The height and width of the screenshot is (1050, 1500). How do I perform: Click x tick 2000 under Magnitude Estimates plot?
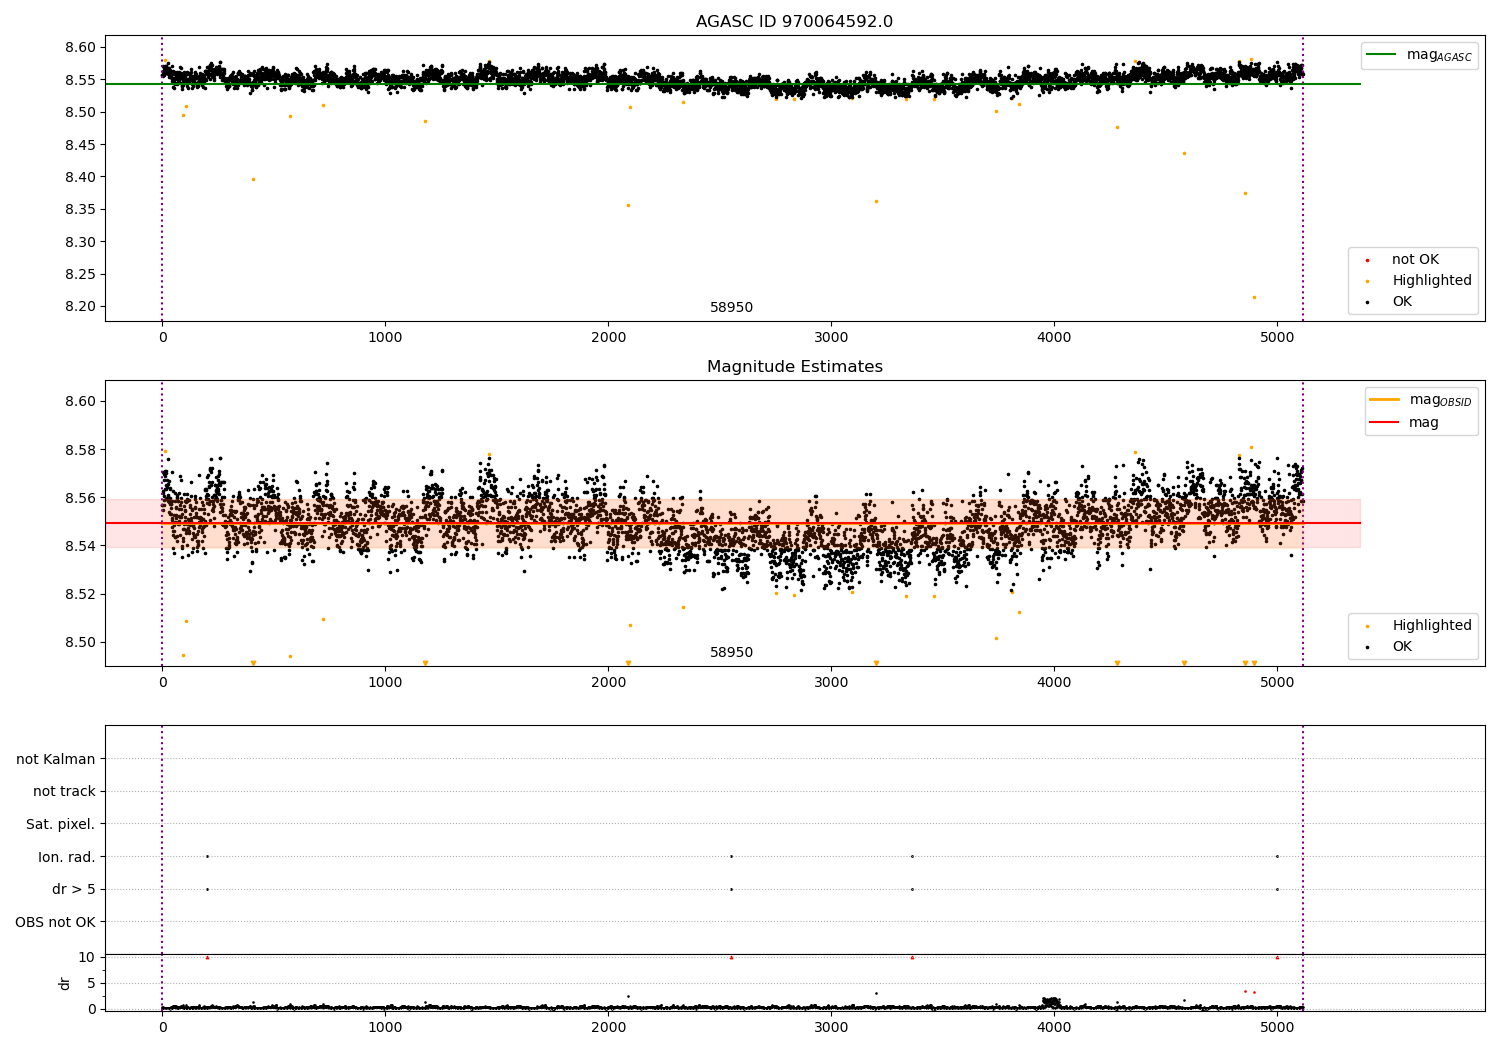(608, 683)
